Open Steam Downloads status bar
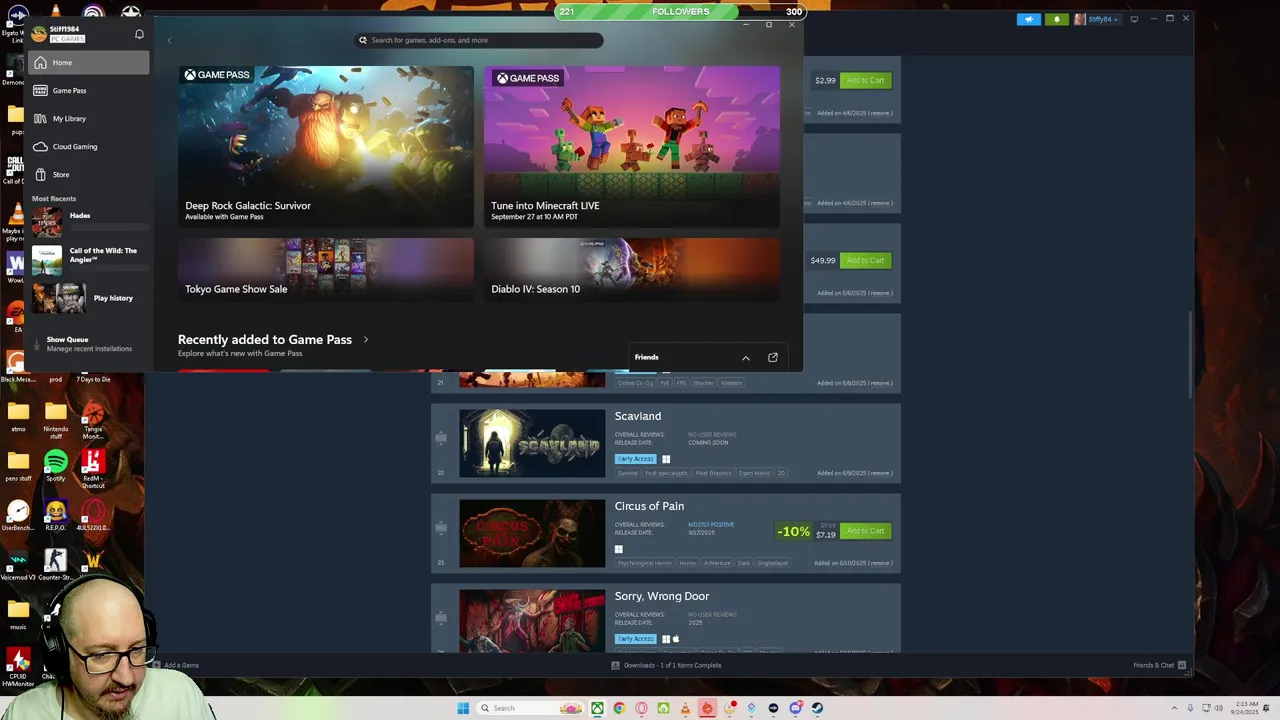Image resolution: width=1280 pixels, height=720 pixels. [x=666, y=665]
